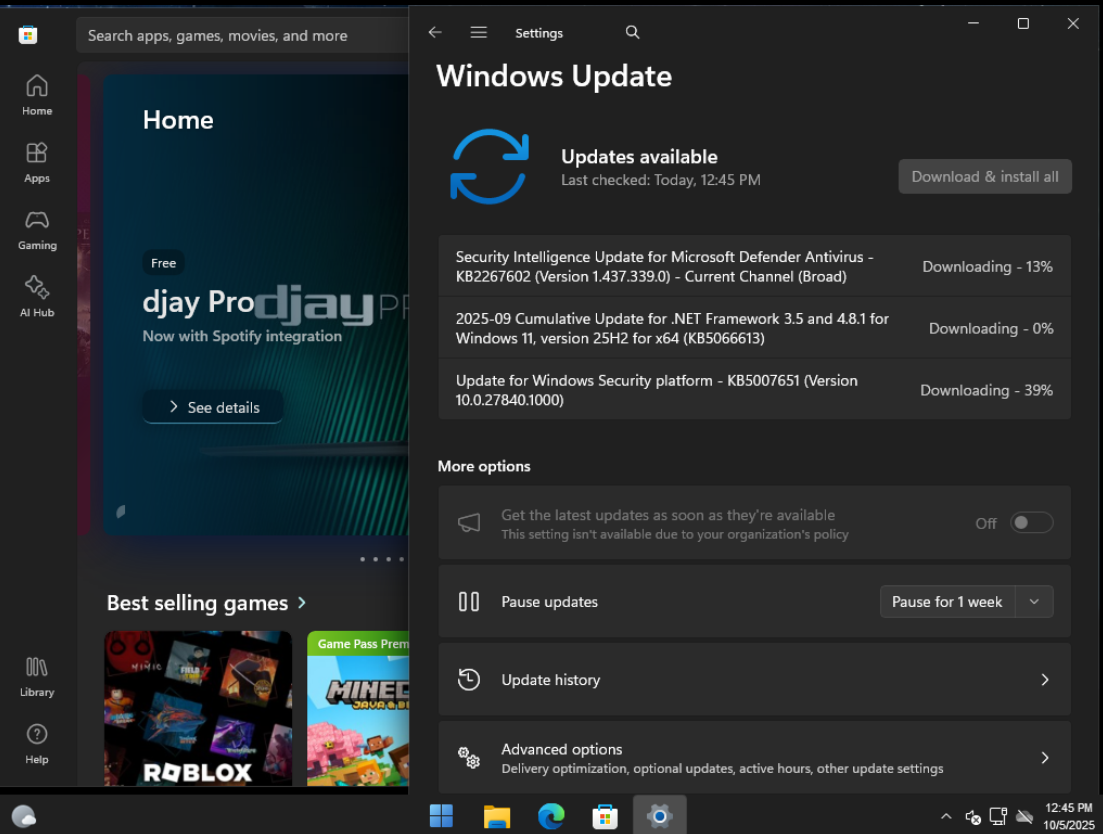Click the Settings search magnifier icon

point(632,32)
